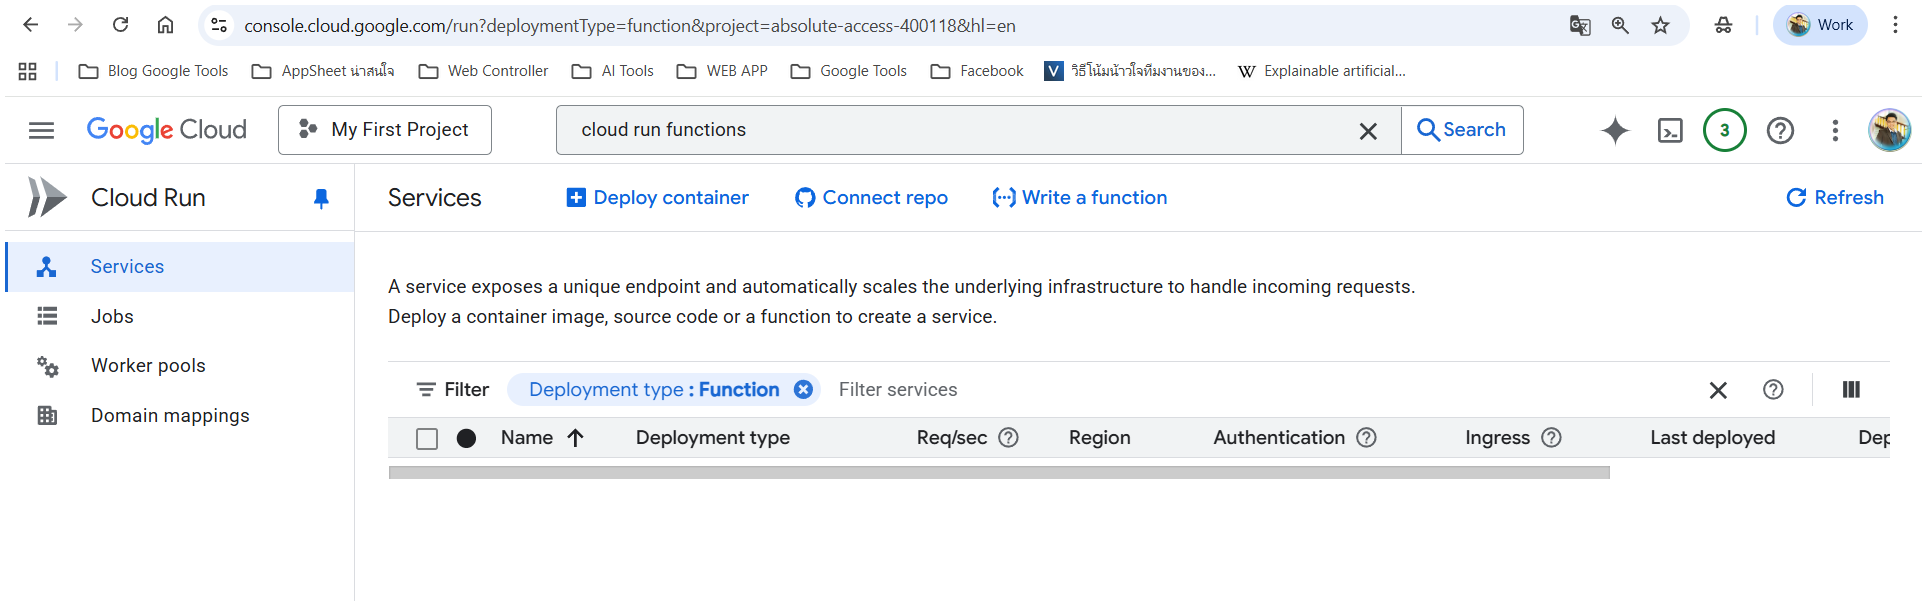1927x606 pixels.
Task: Bookmark this page with the star icon
Action: point(1661,25)
